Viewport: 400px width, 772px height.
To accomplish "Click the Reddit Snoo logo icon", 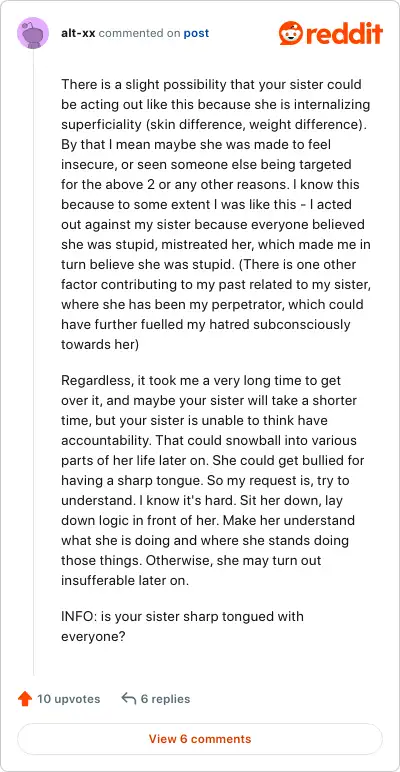I will click(290, 33).
